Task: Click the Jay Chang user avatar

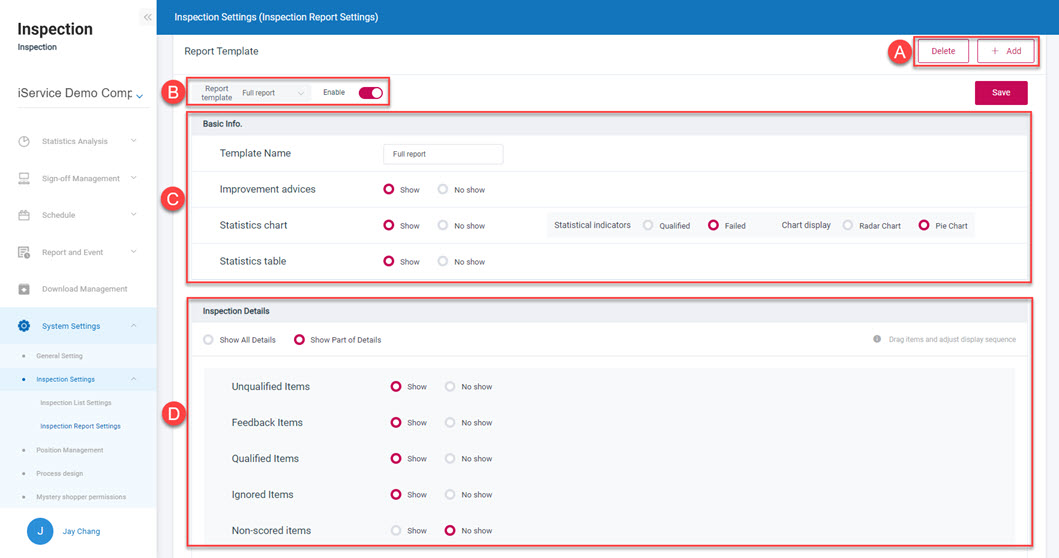Action: pos(40,531)
